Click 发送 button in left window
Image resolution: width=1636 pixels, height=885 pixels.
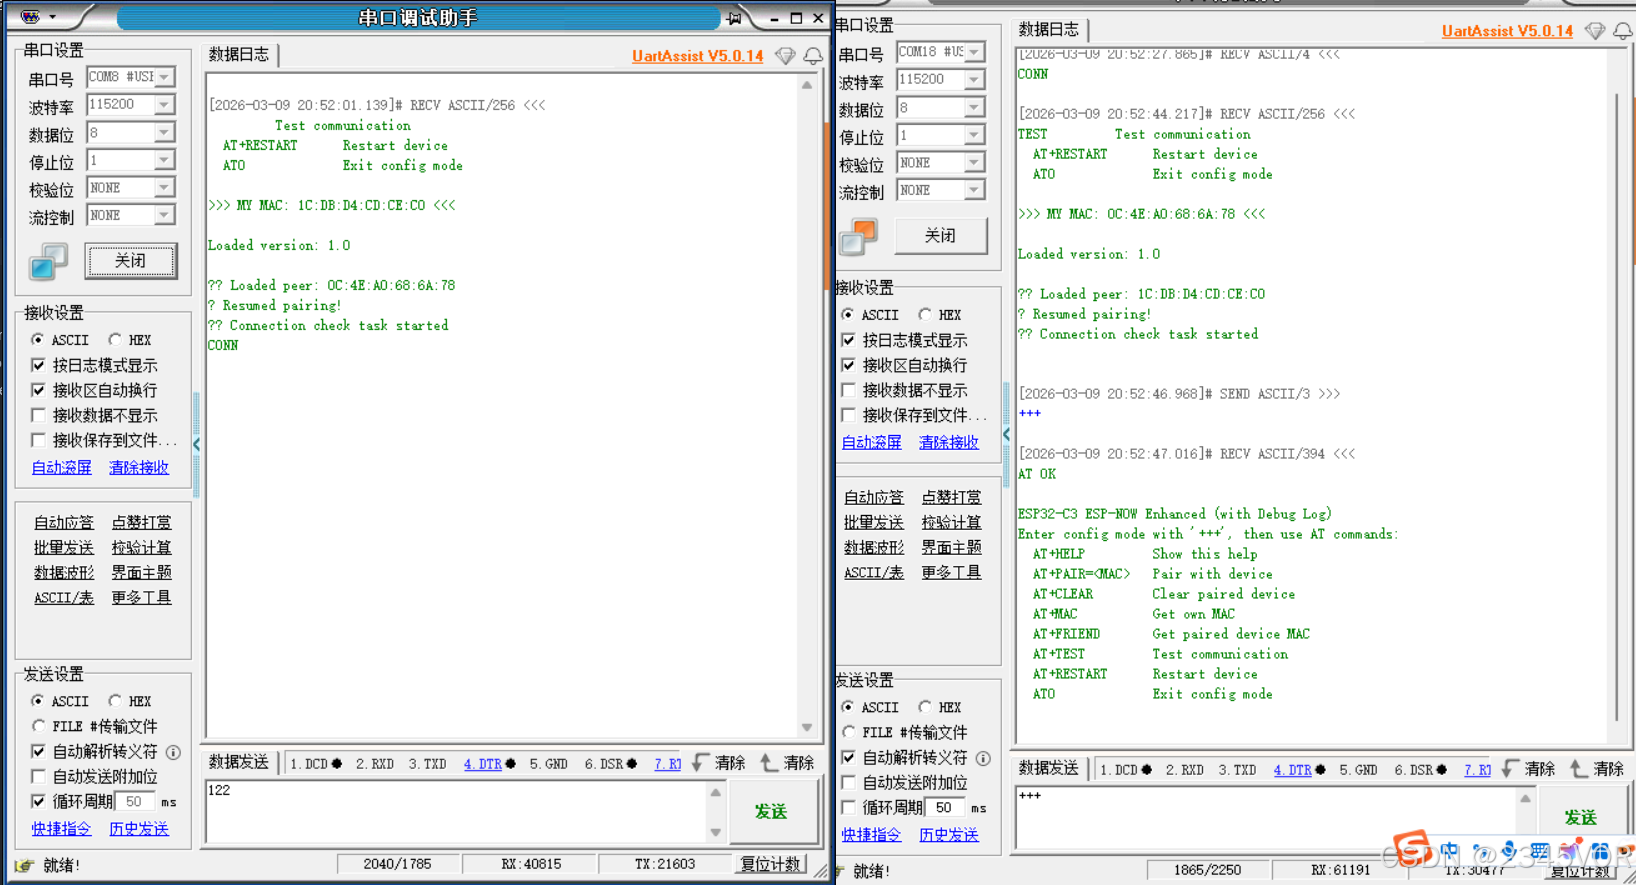tap(771, 811)
